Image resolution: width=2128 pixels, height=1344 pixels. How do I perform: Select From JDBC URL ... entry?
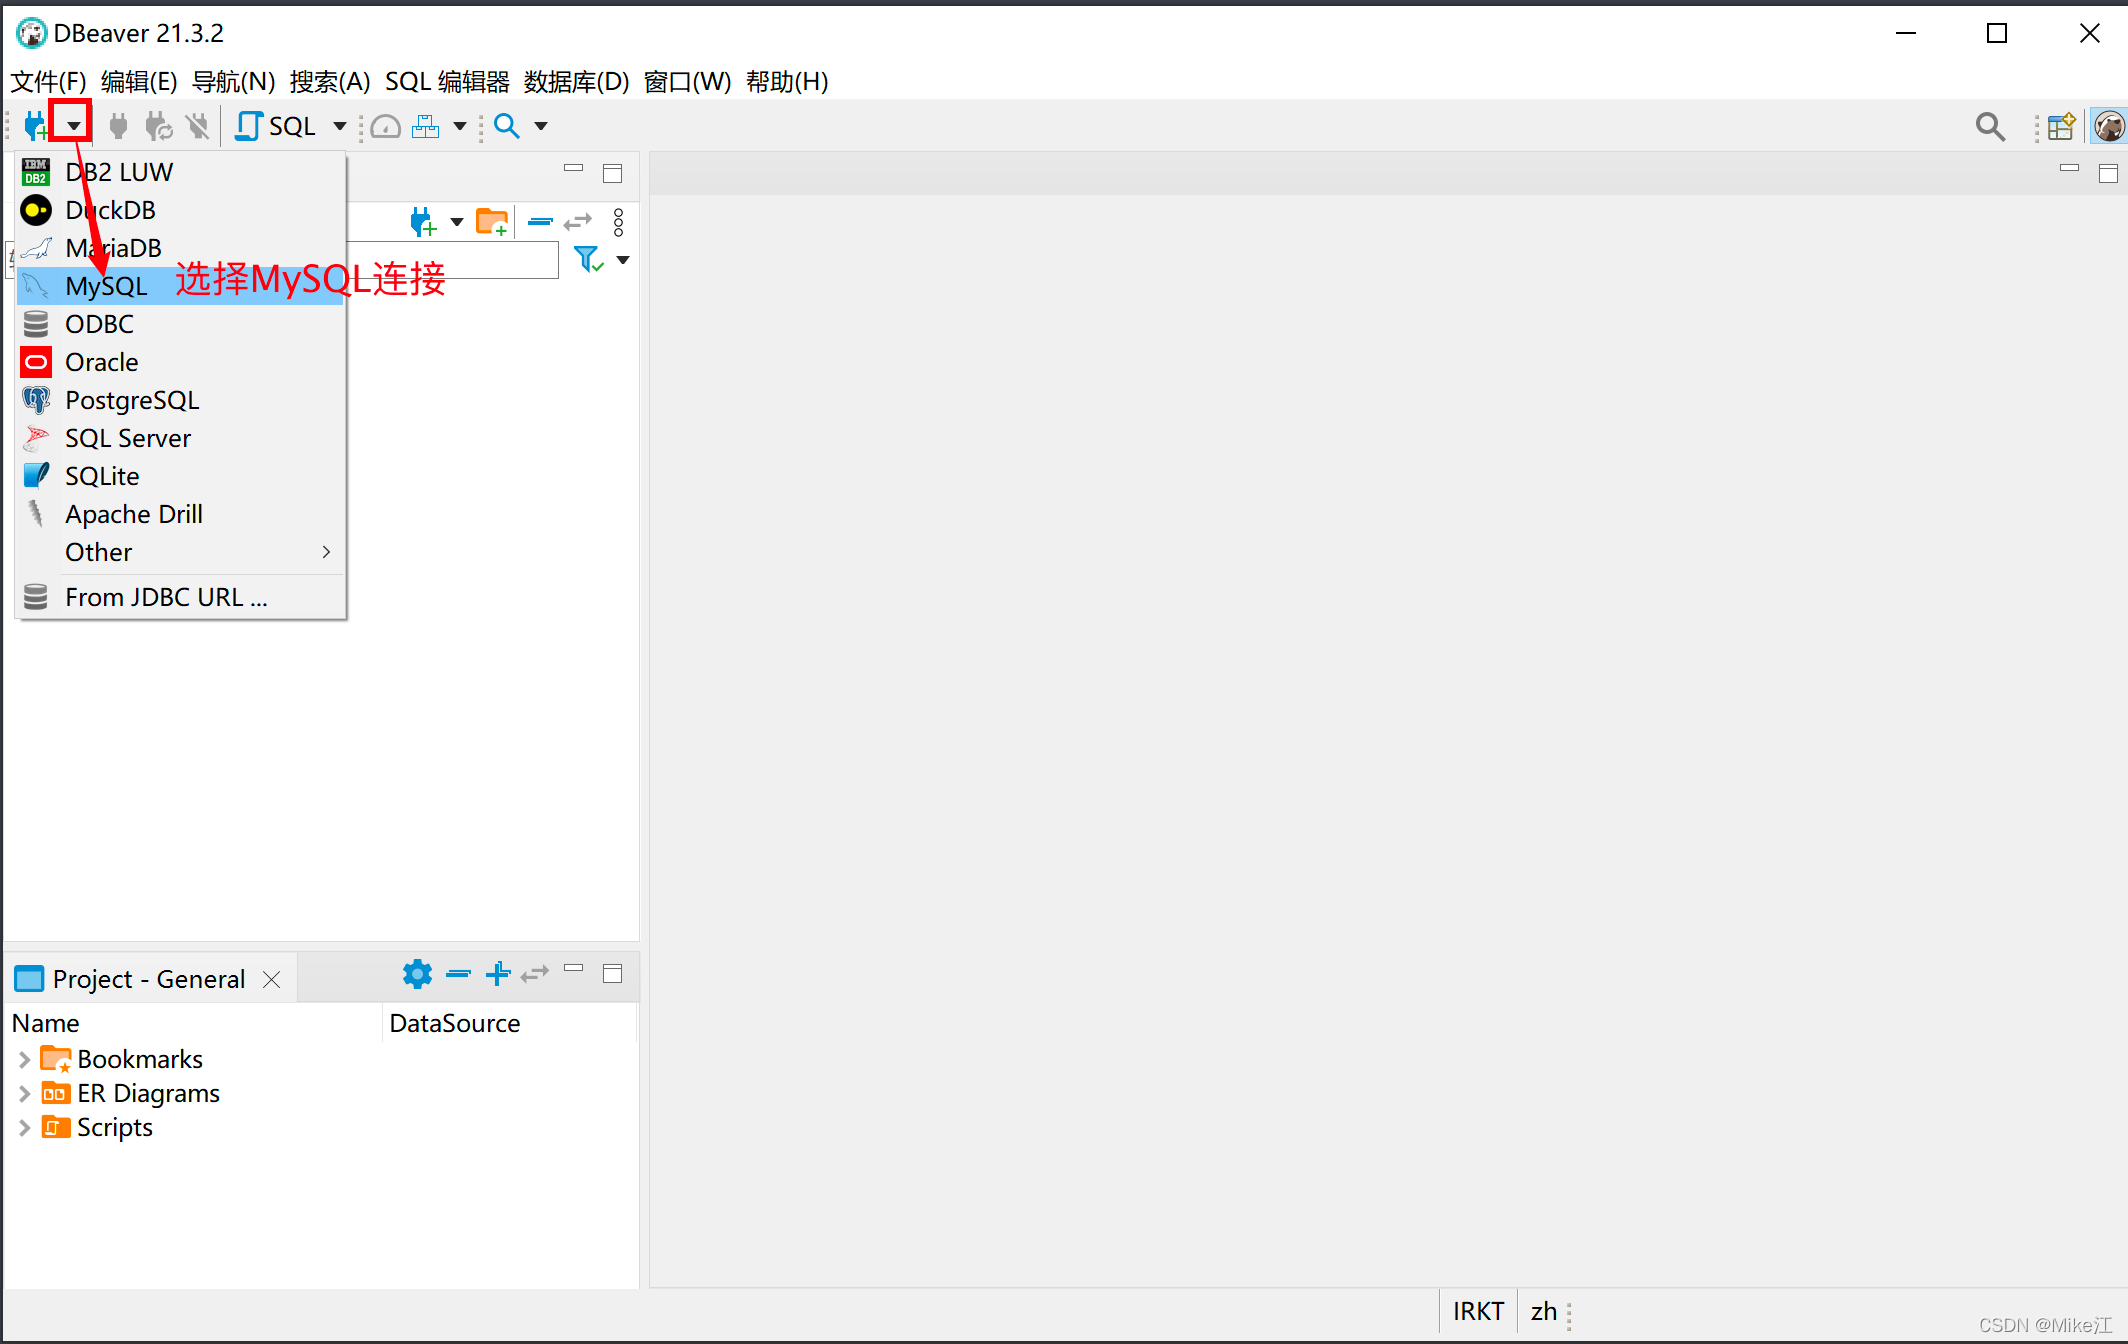(x=180, y=597)
